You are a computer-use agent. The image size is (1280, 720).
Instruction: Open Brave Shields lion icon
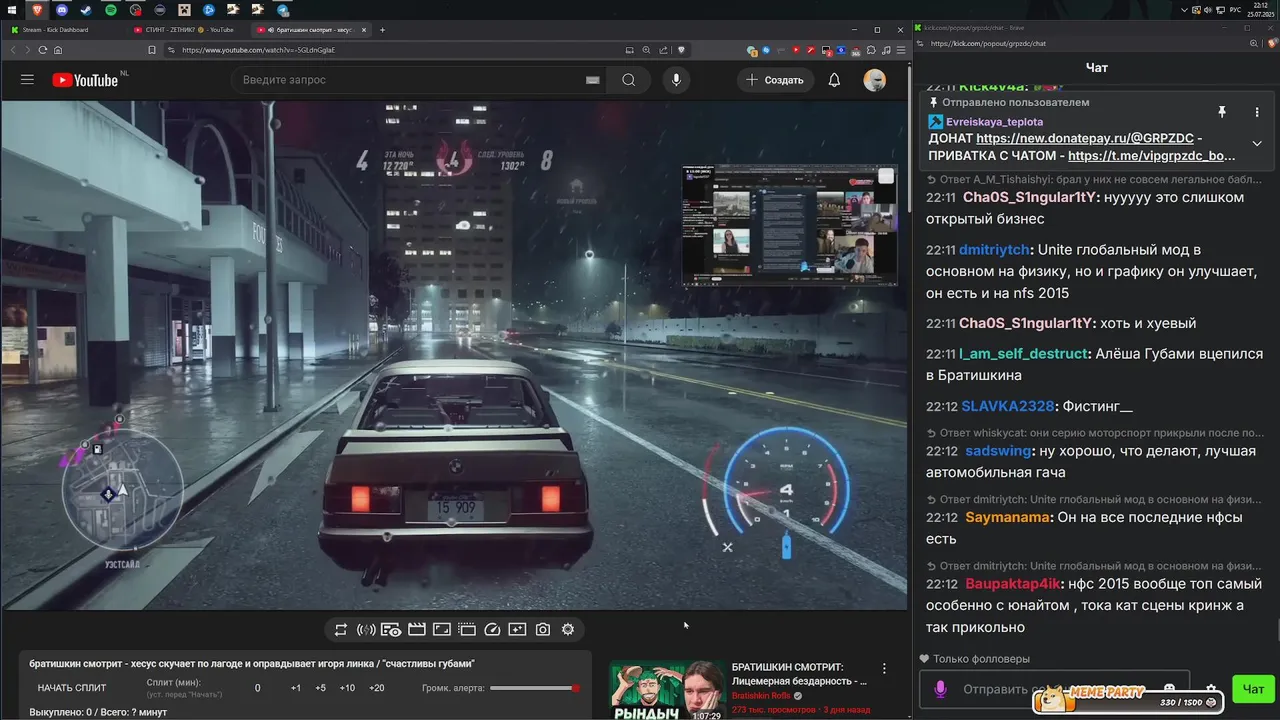(x=681, y=50)
